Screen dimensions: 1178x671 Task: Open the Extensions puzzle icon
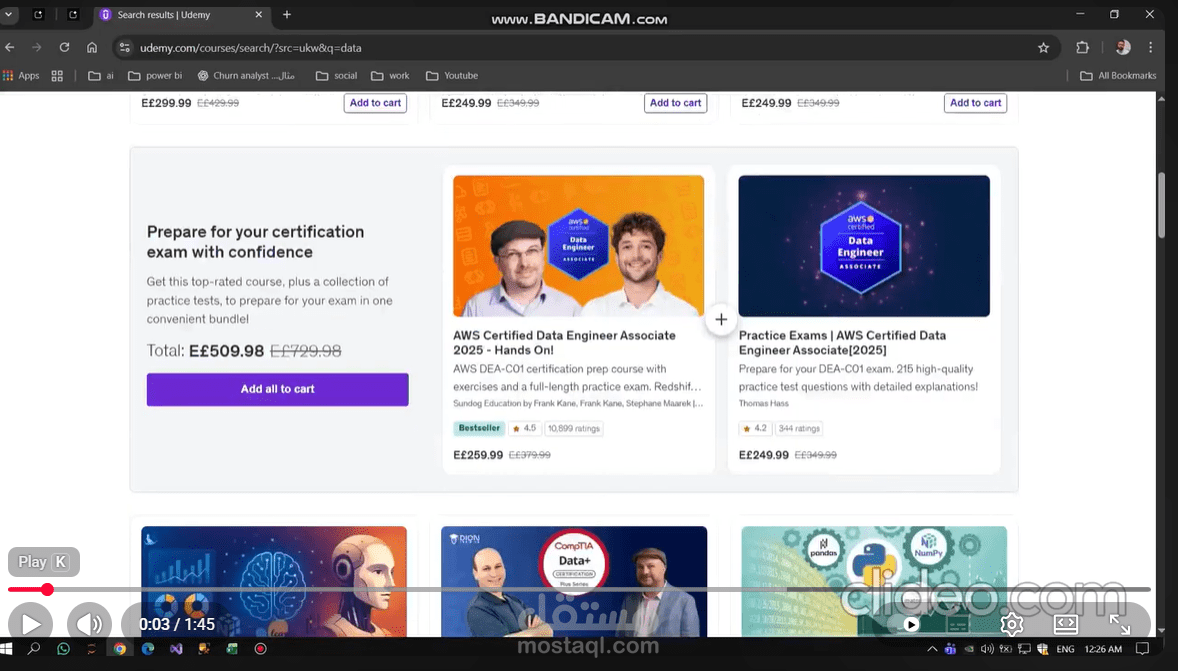tap(1083, 47)
